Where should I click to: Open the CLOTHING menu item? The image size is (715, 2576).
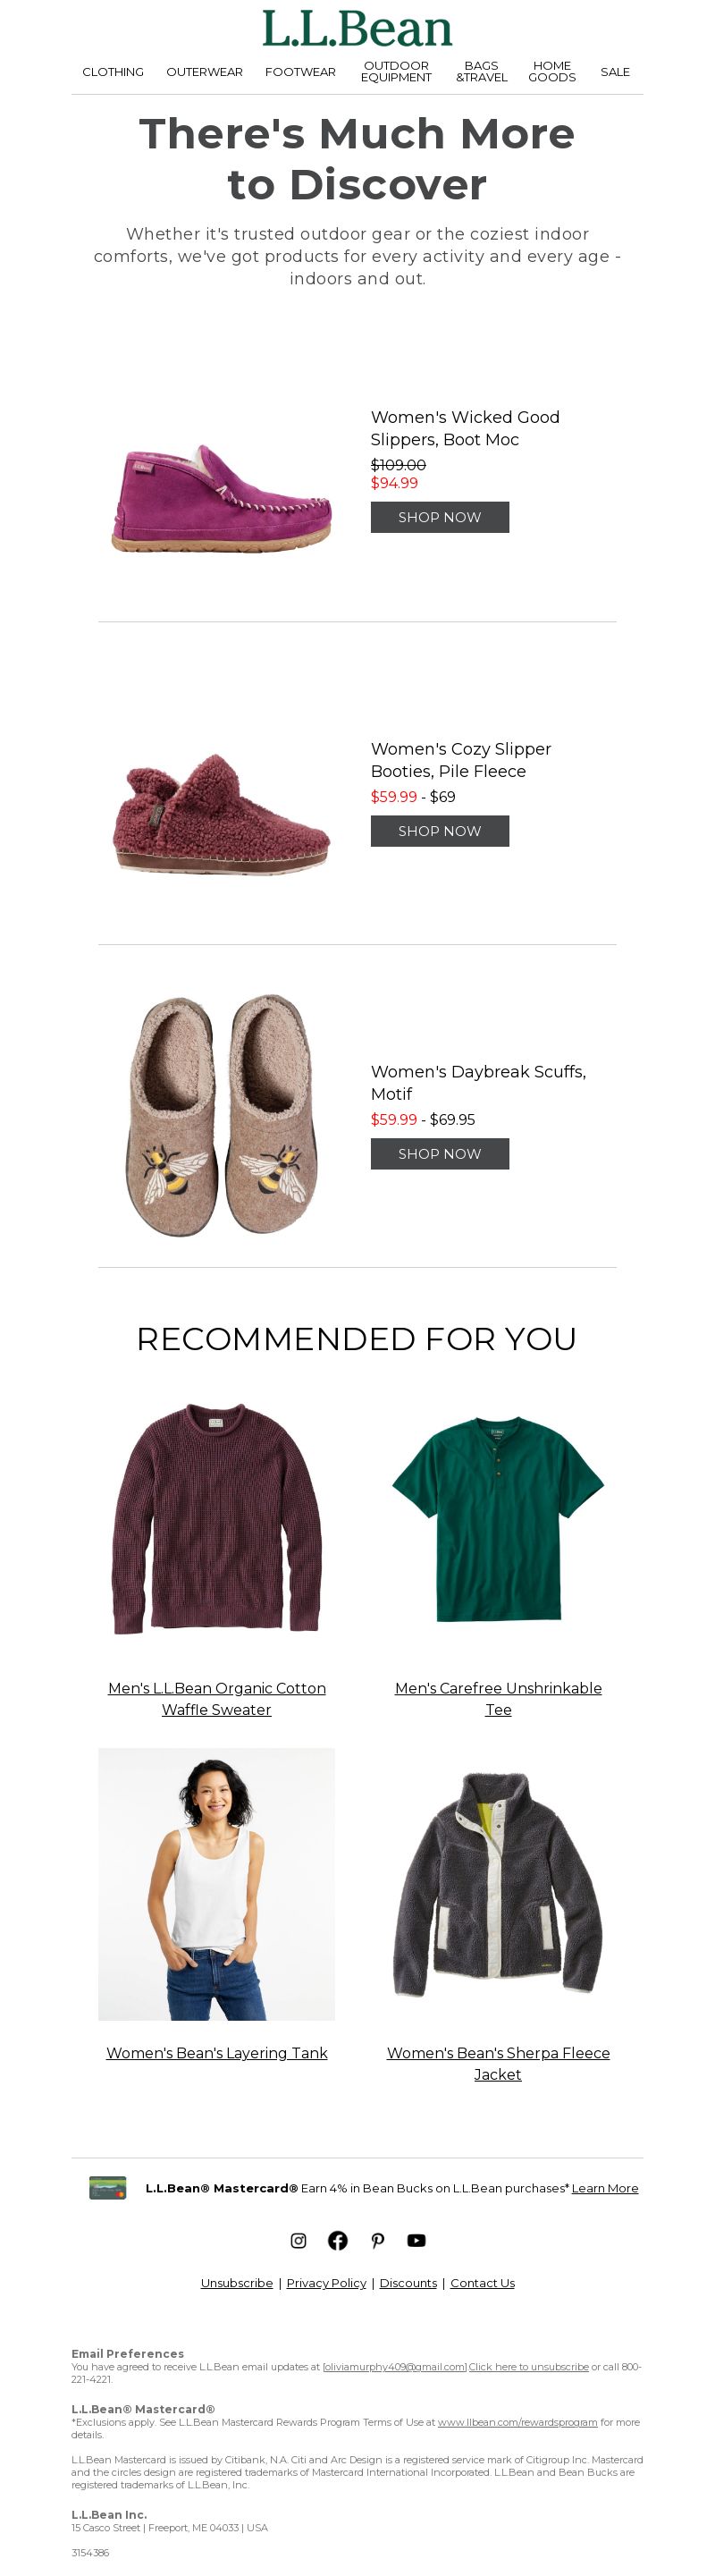(x=113, y=72)
